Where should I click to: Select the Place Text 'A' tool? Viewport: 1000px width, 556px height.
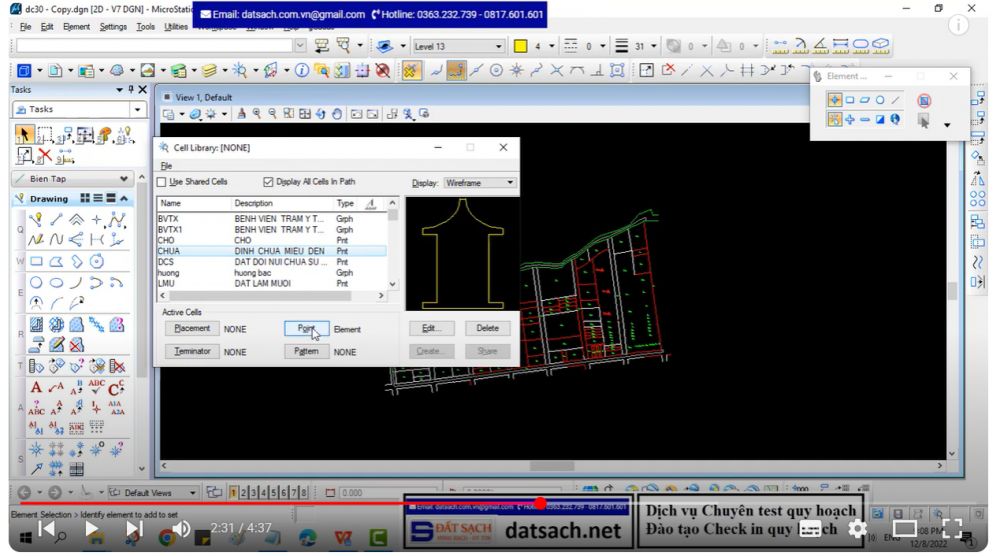(x=37, y=387)
